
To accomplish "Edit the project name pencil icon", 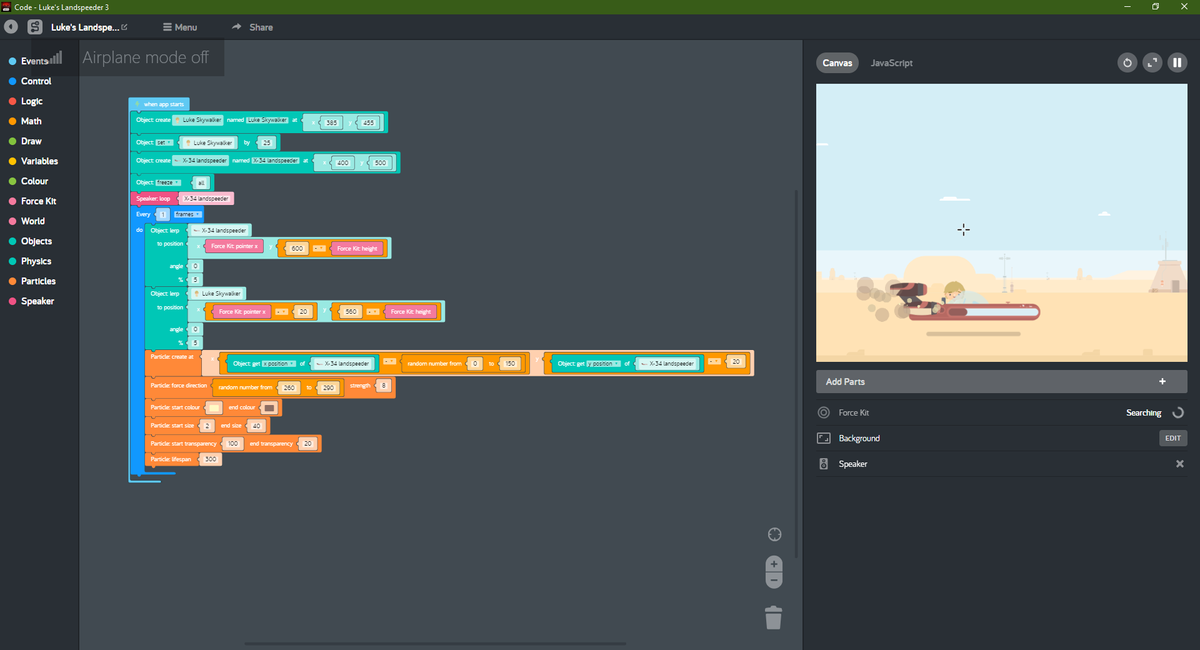I will point(124,27).
